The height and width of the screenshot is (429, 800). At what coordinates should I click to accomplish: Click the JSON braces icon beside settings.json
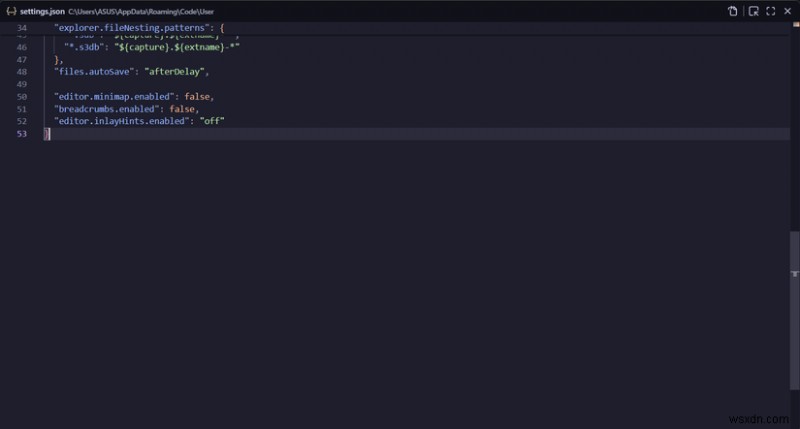coord(11,11)
